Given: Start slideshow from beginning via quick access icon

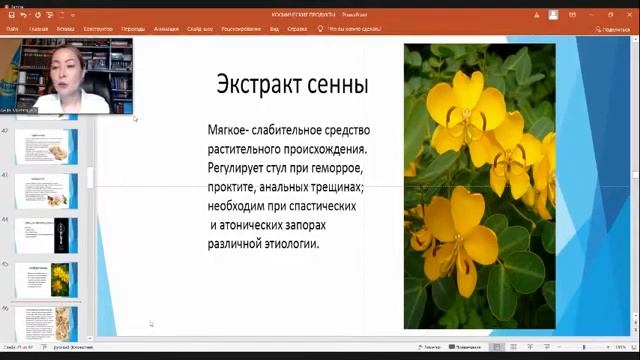Looking at the screenshot, I should pos(50,15).
